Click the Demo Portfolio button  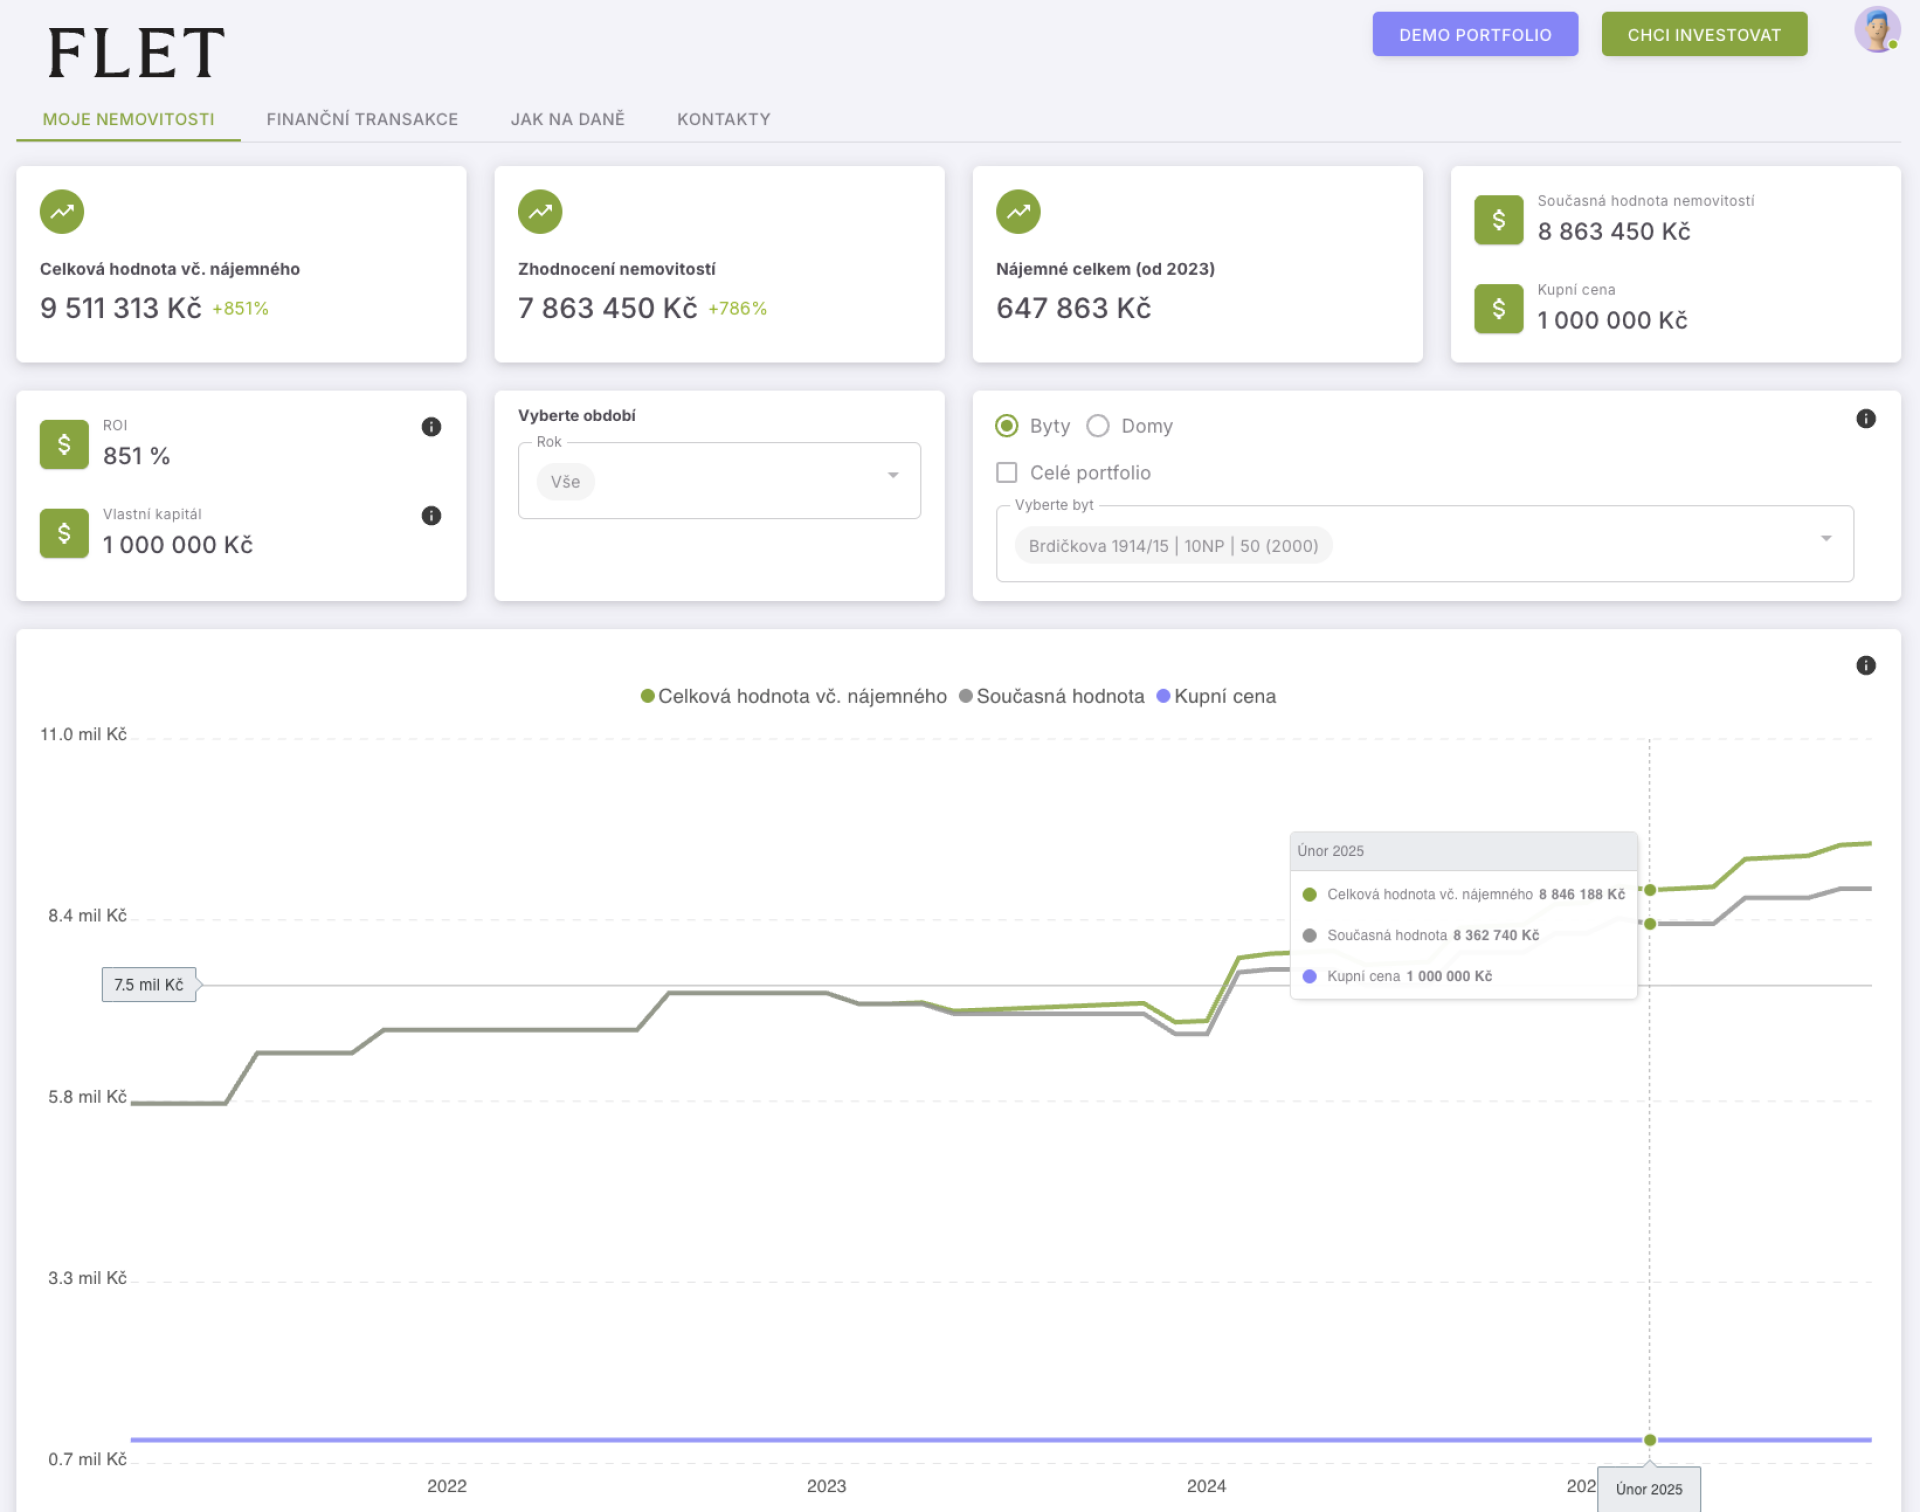[x=1474, y=35]
